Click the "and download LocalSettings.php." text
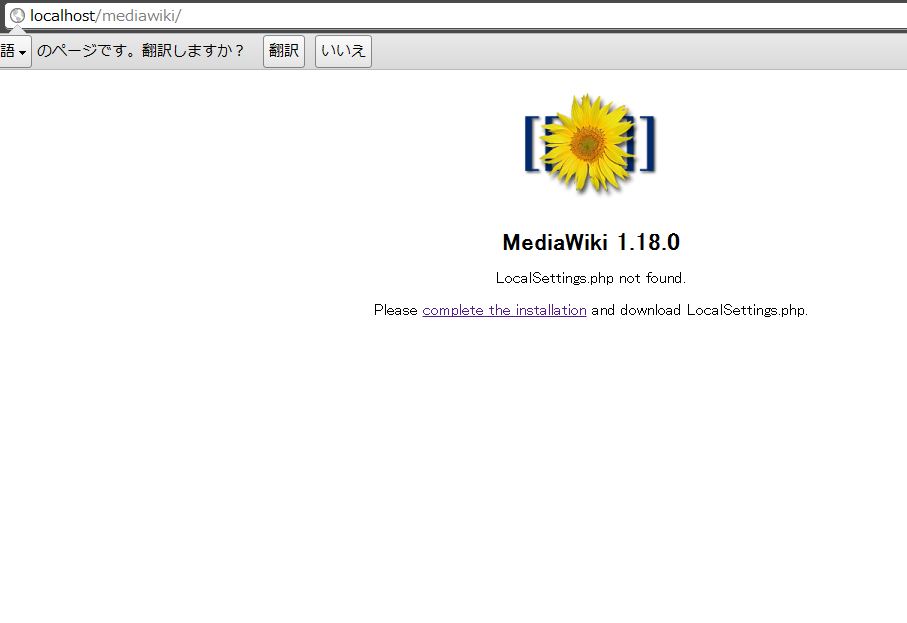The height and width of the screenshot is (623, 907). click(x=699, y=310)
